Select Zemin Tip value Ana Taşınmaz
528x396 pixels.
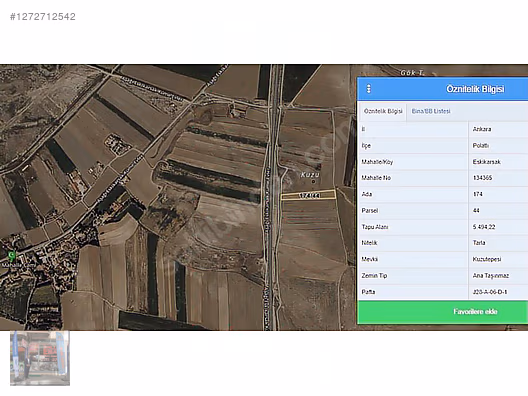pyautogui.click(x=491, y=276)
